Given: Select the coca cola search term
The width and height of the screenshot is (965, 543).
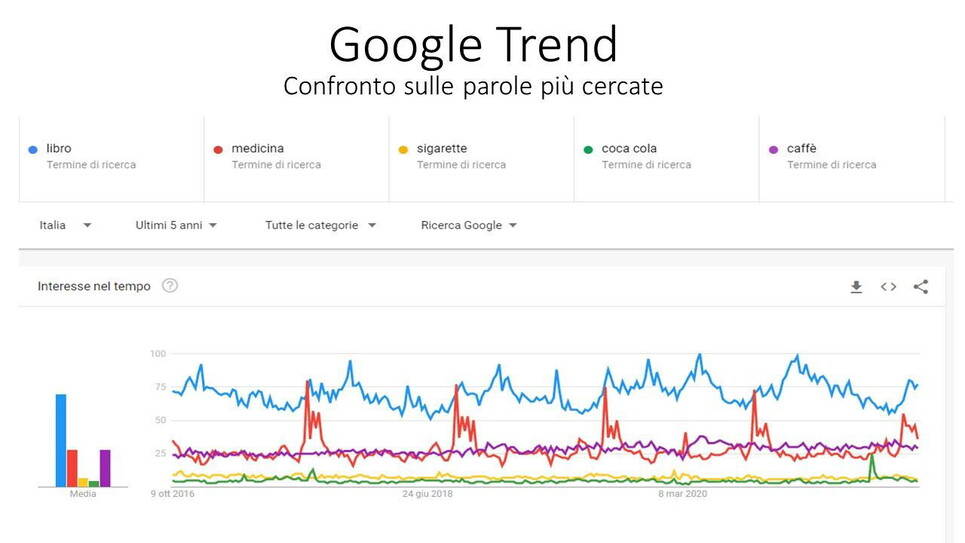Looking at the screenshot, I should click(629, 149).
